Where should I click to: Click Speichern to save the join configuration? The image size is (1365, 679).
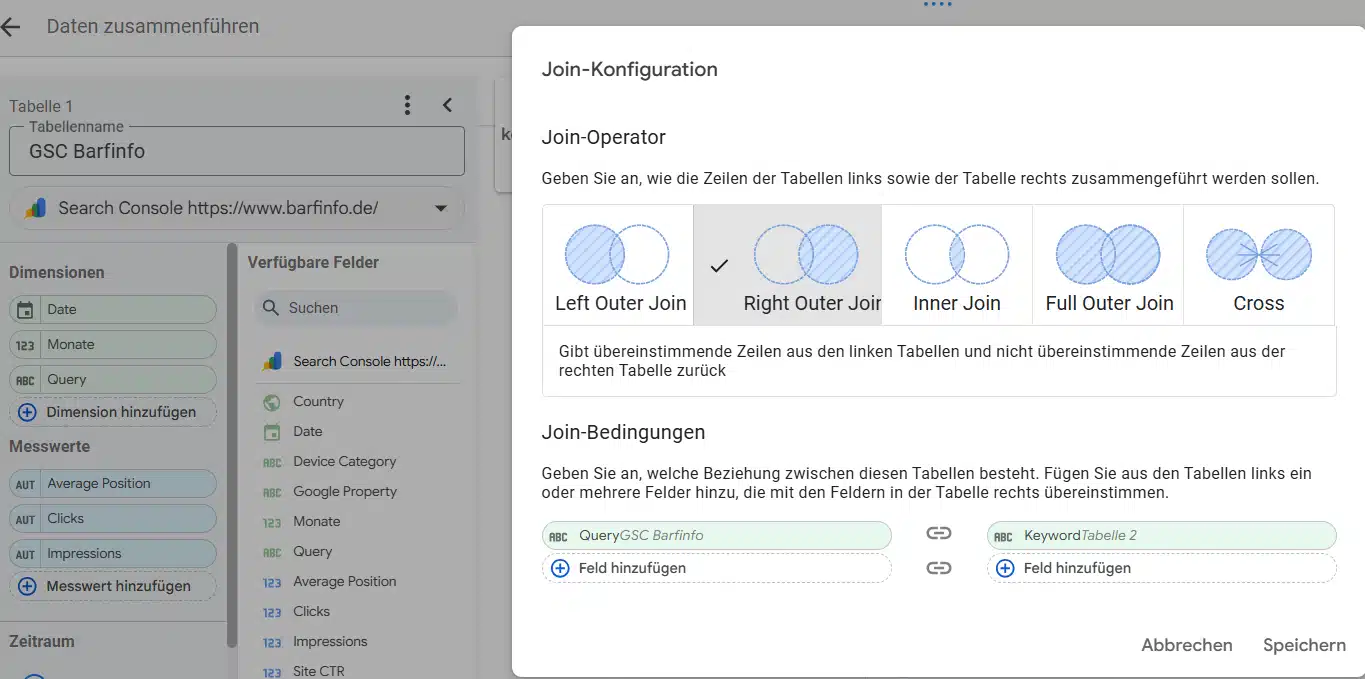pos(1303,645)
